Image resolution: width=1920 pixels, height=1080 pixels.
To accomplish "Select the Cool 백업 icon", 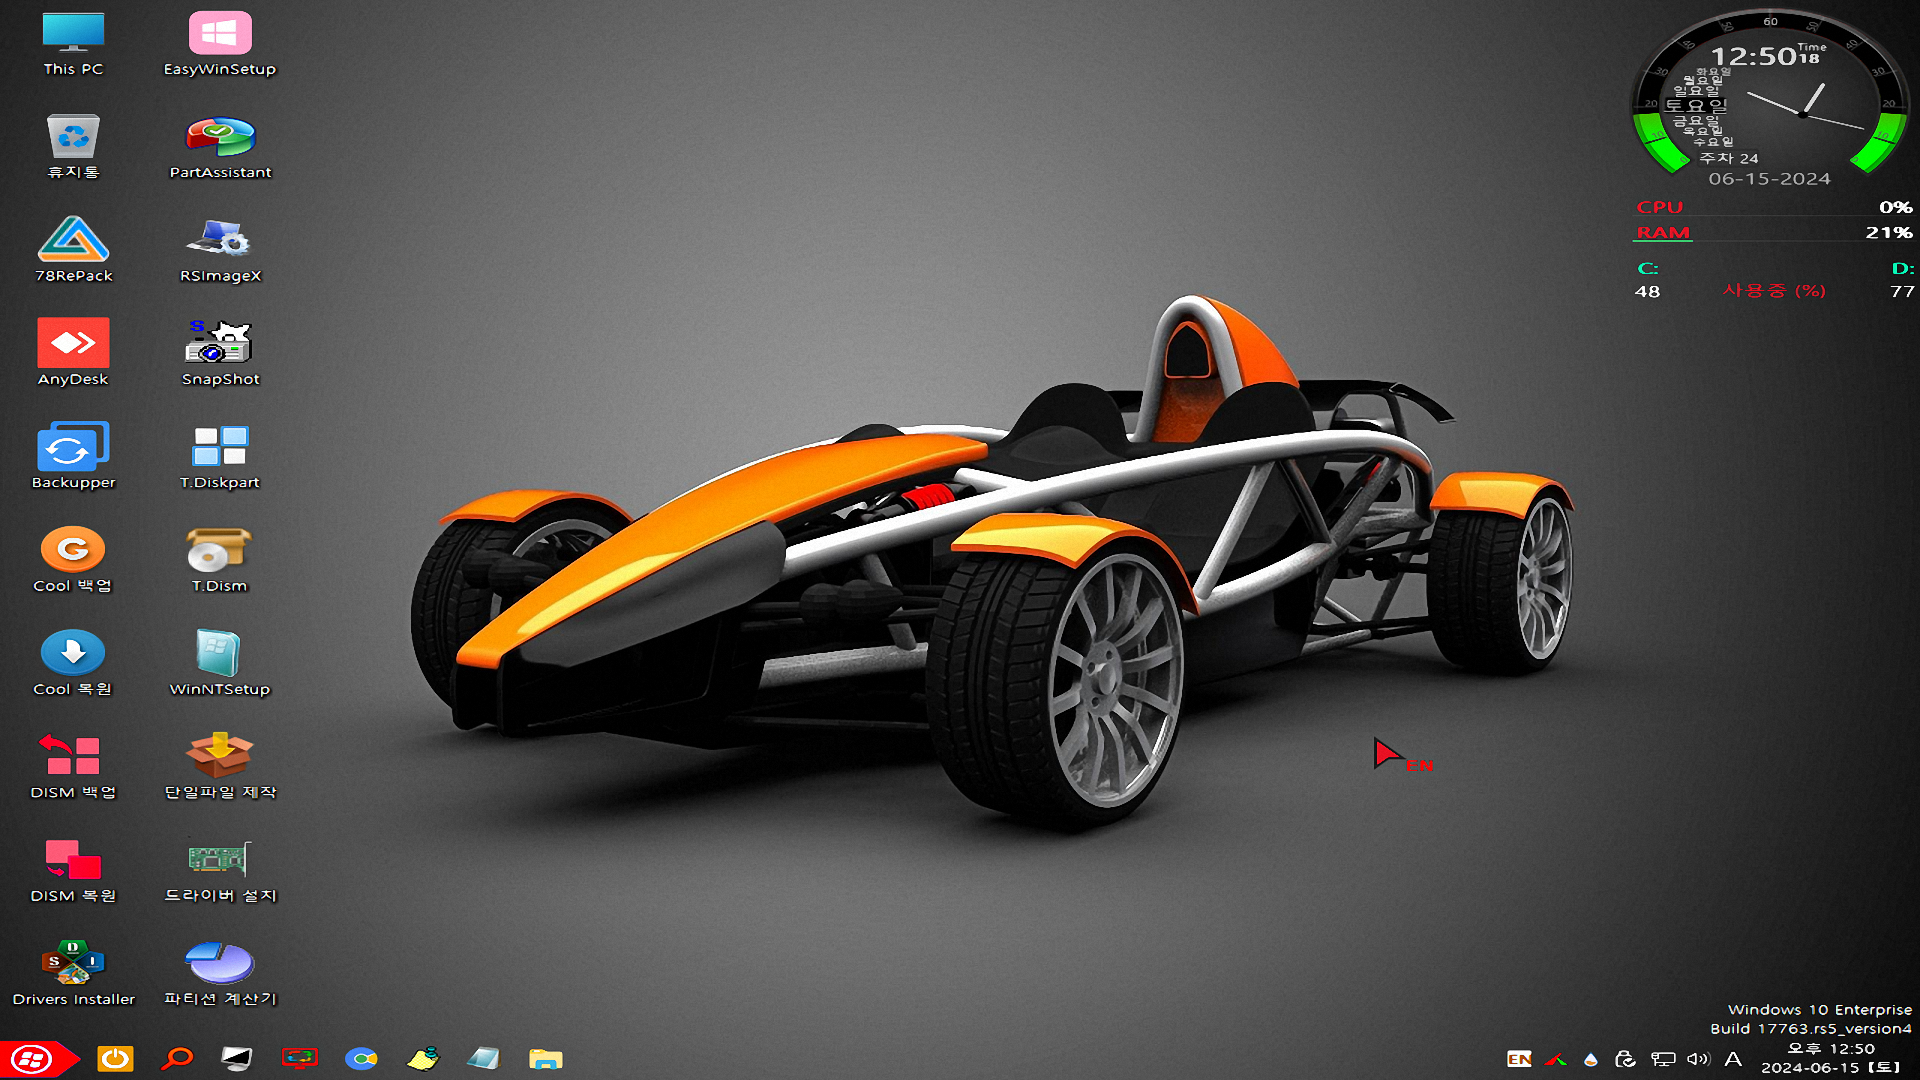I will (x=73, y=560).
